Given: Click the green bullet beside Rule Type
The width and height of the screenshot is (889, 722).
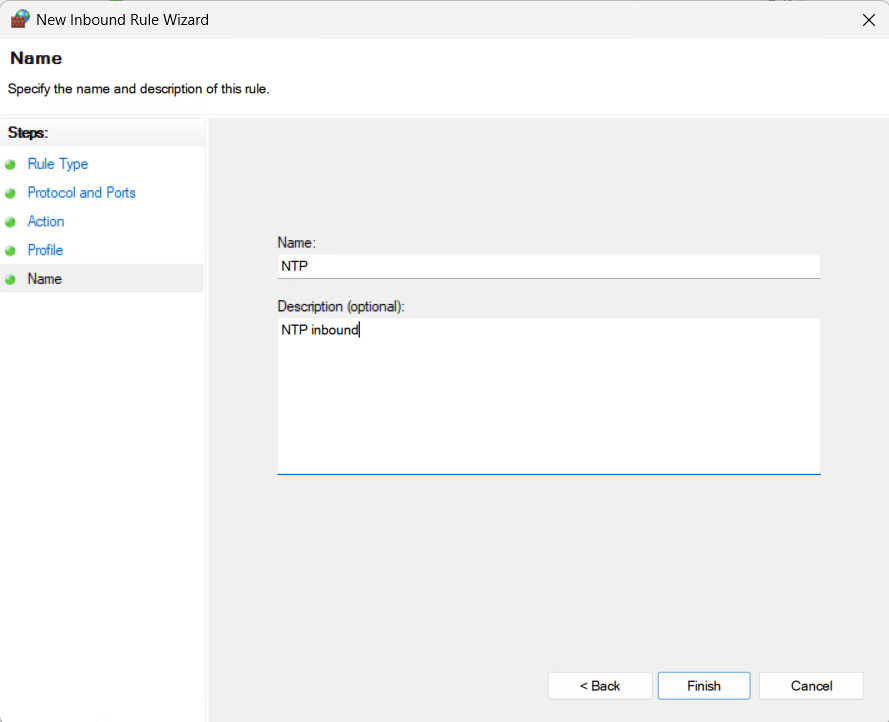Looking at the screenshot, I should point(11,164).
